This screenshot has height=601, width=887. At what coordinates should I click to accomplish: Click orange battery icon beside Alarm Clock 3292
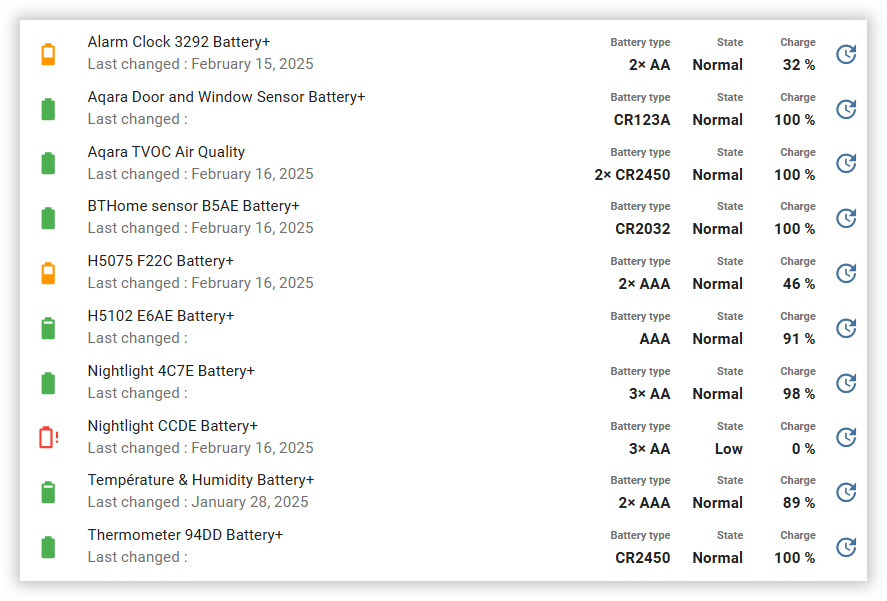click(48, 54)
